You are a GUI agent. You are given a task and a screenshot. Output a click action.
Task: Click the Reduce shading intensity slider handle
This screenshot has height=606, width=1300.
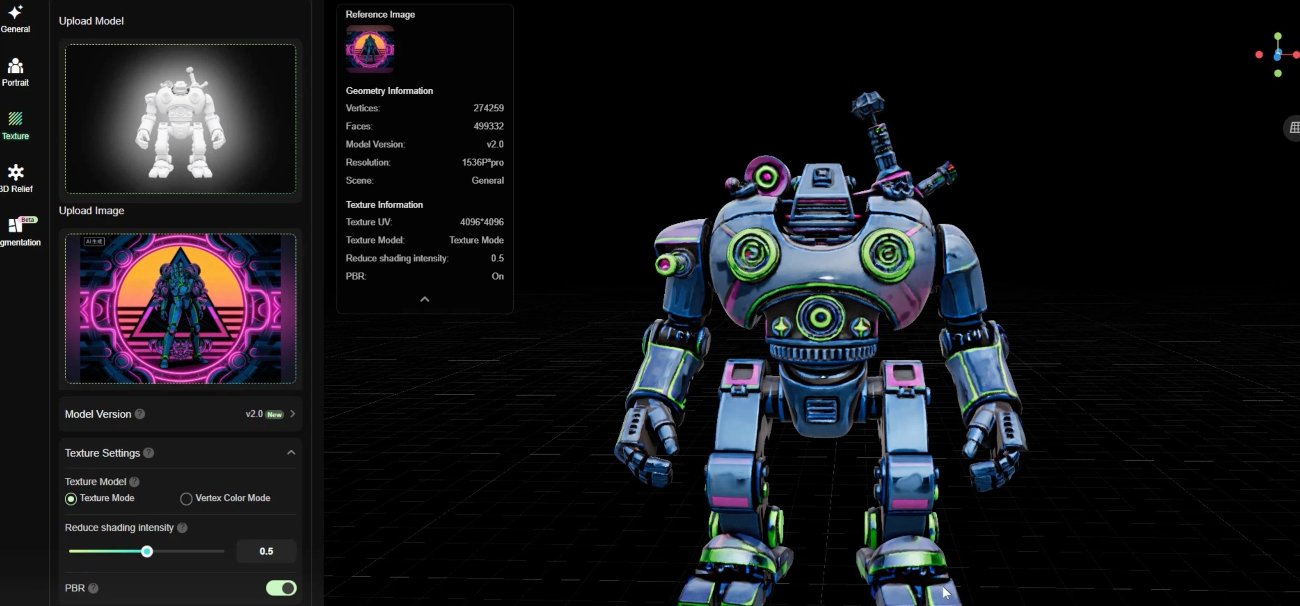(147, 551)
